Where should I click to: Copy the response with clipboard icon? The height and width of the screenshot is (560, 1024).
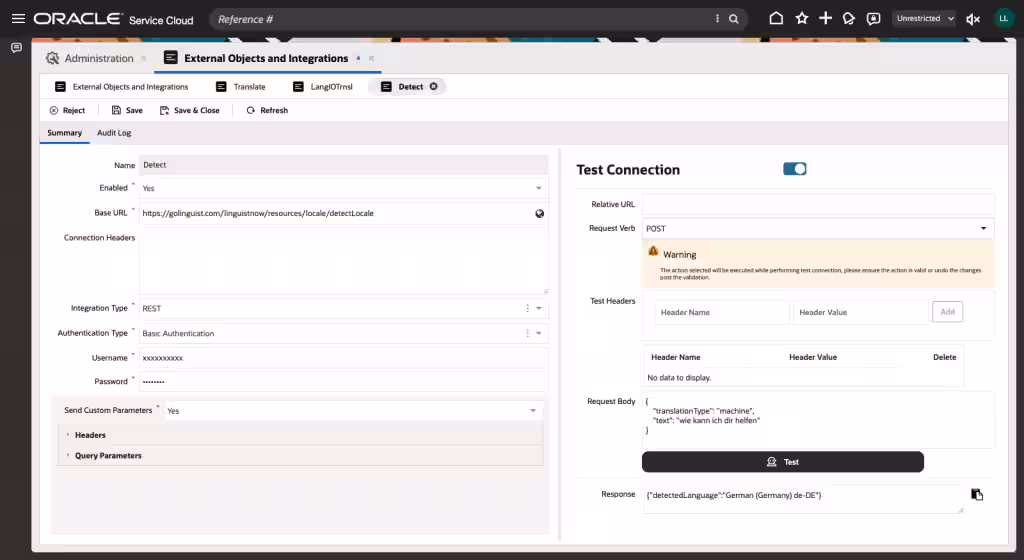point(977,494)
